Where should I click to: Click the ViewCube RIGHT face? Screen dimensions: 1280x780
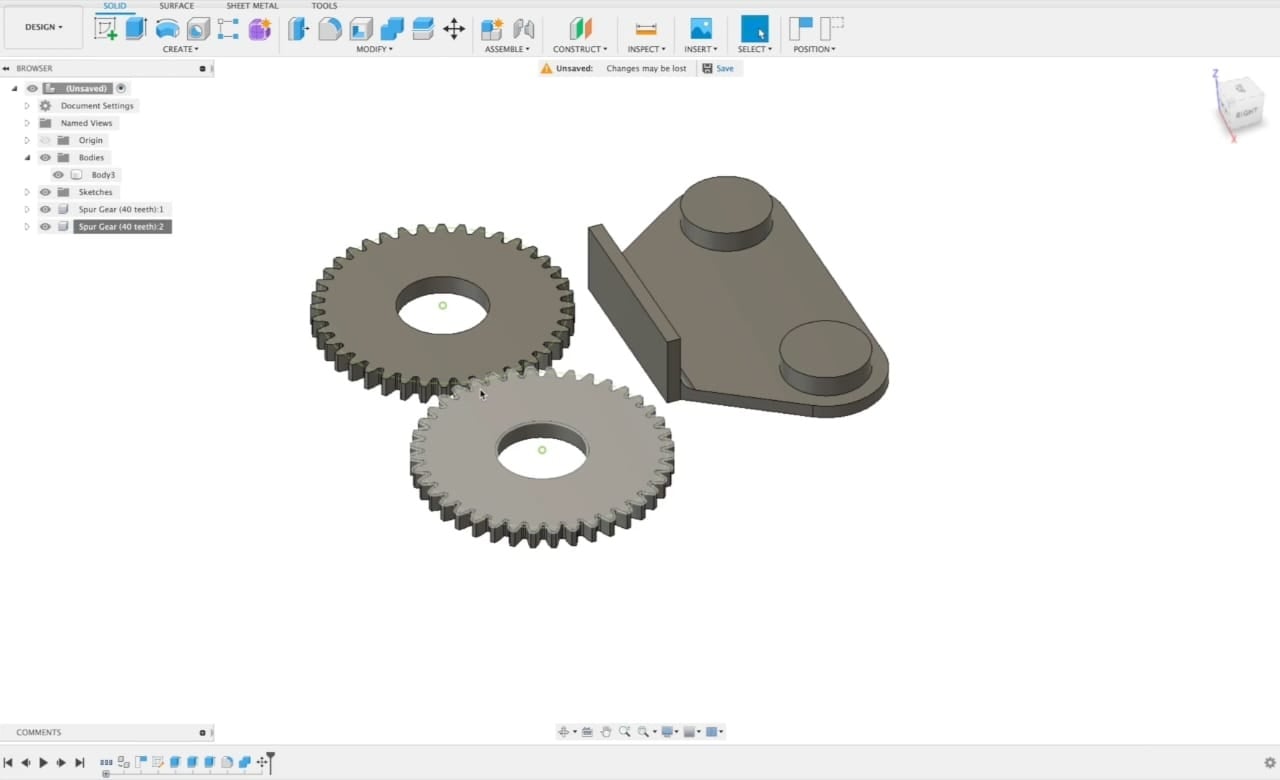click(x=1246, y=112)
